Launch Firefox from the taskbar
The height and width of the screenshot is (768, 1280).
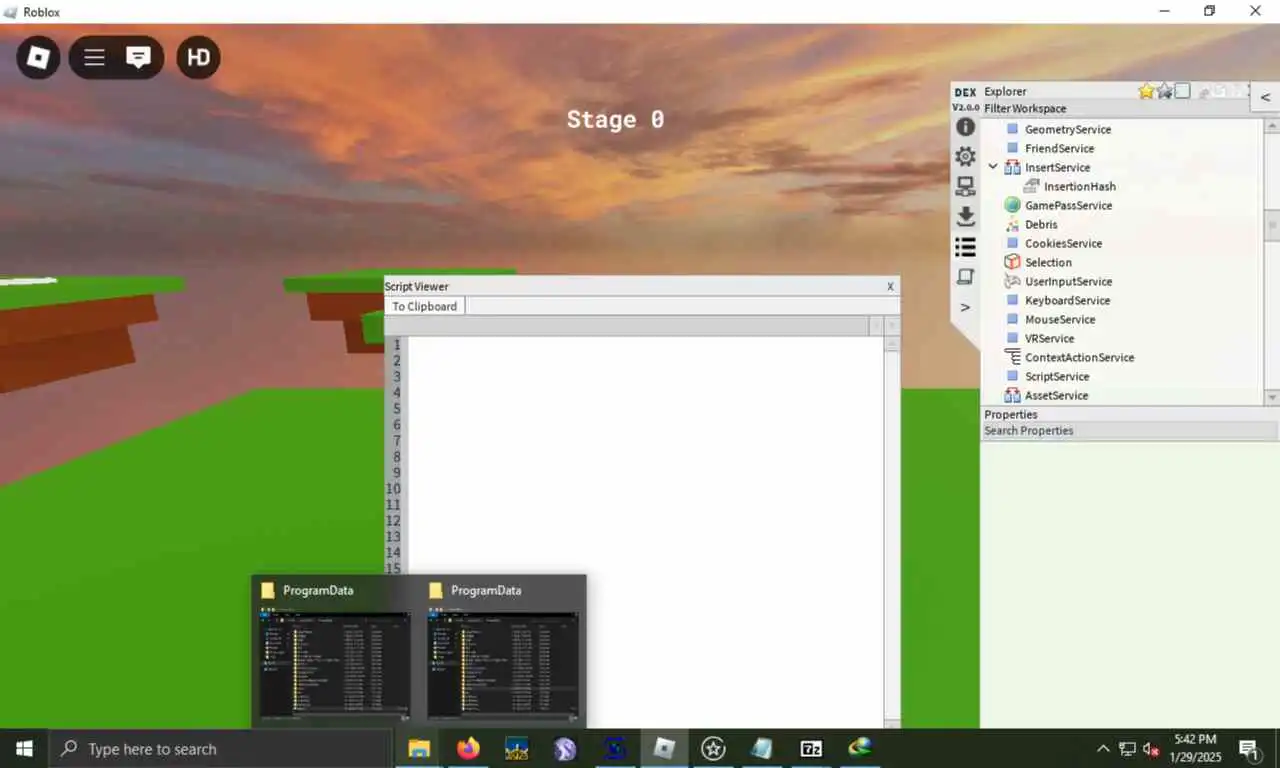[468, 748]
